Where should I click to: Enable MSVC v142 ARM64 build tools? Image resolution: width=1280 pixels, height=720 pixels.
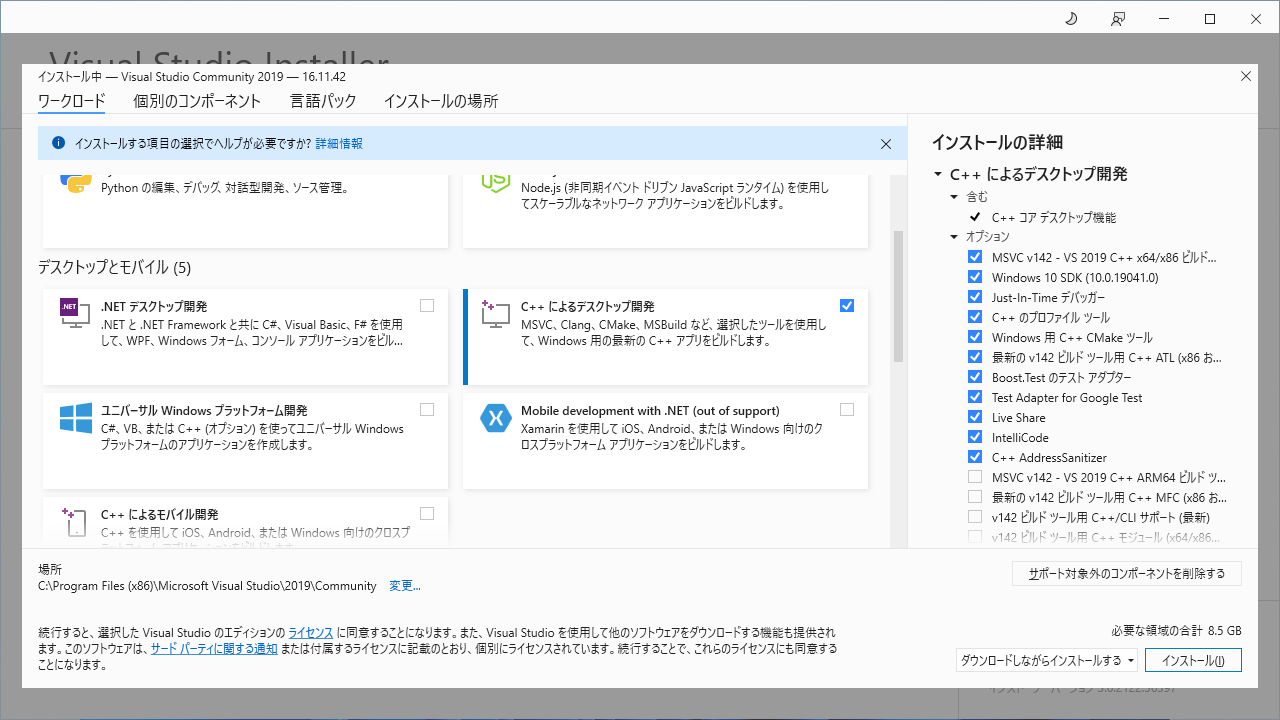tap(975, 476)
